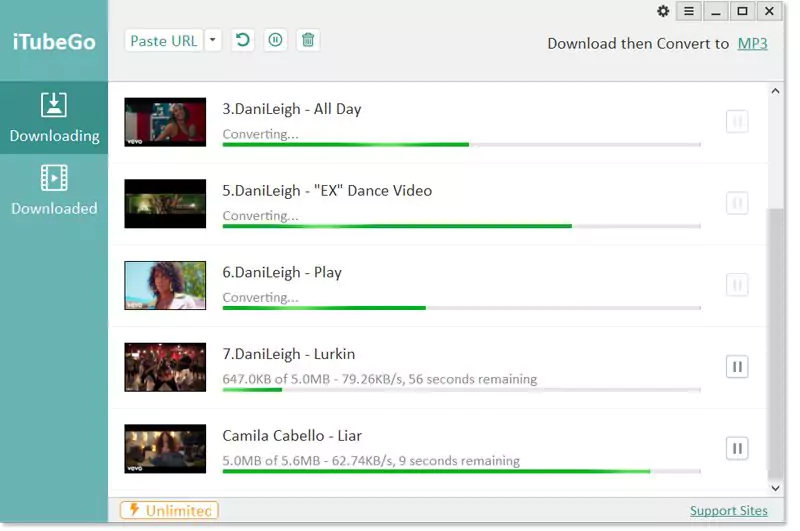Open the Support Sites link
Viewport: 800px width, 531px height.
click(728, 511)
